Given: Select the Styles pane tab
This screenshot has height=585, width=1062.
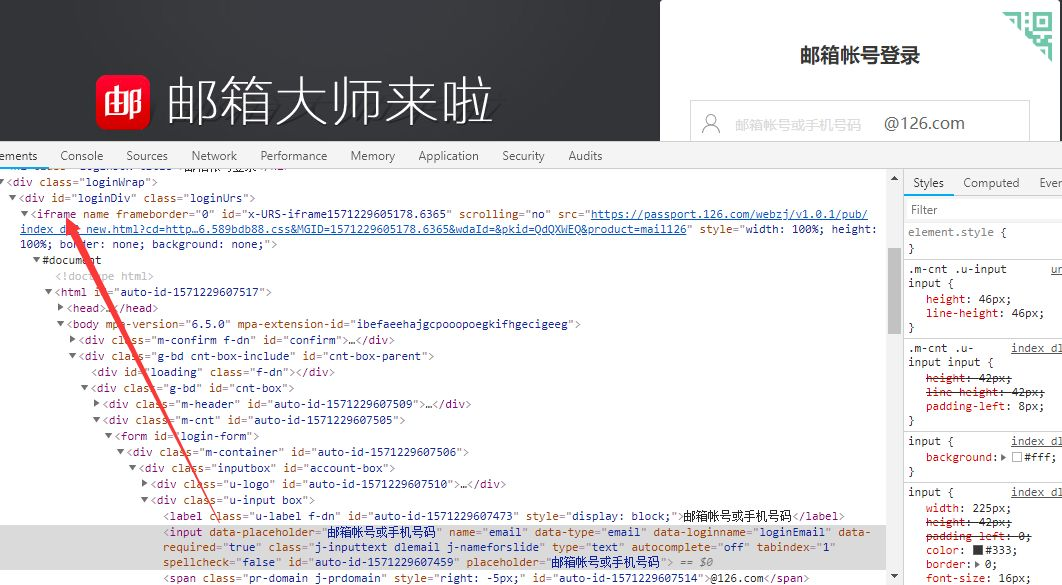Looking at the screenshot, I should (x=928, y=183).
